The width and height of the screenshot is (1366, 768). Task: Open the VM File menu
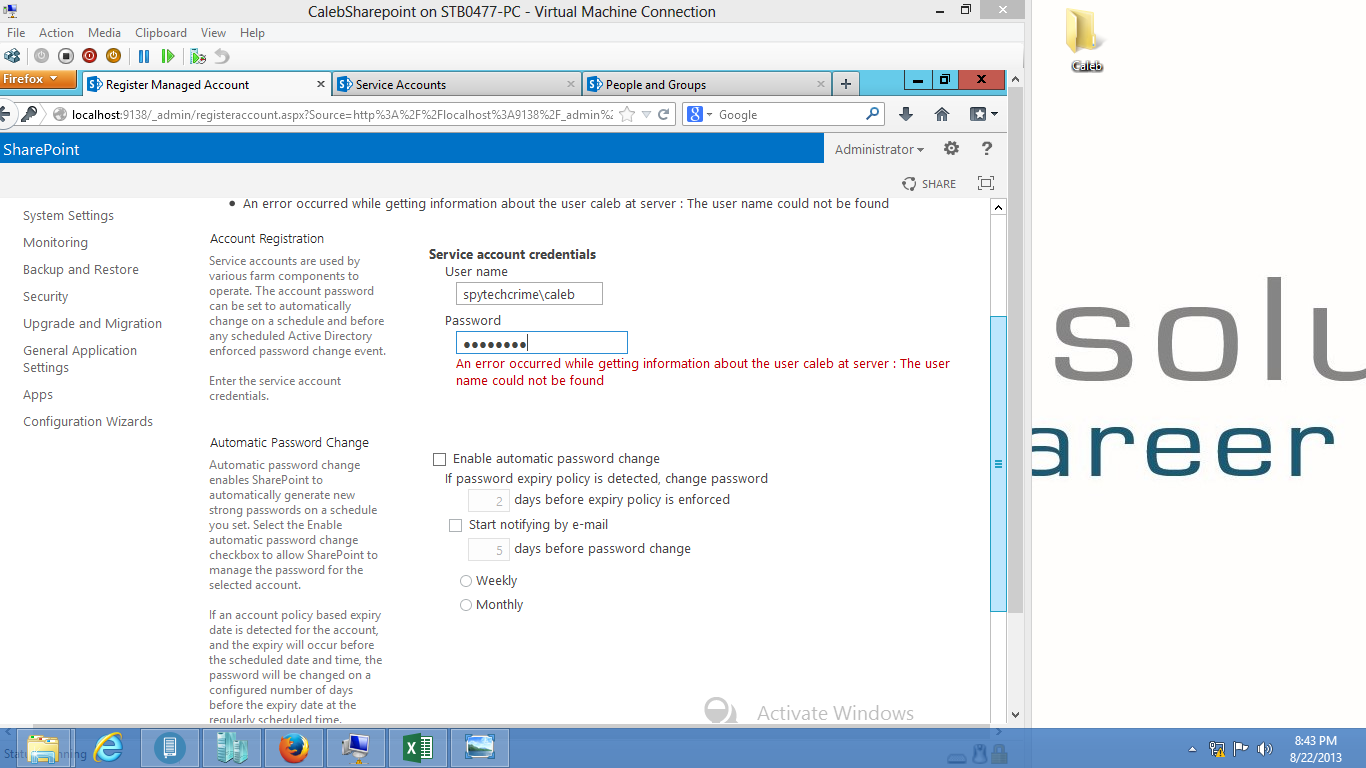[16, 33]
